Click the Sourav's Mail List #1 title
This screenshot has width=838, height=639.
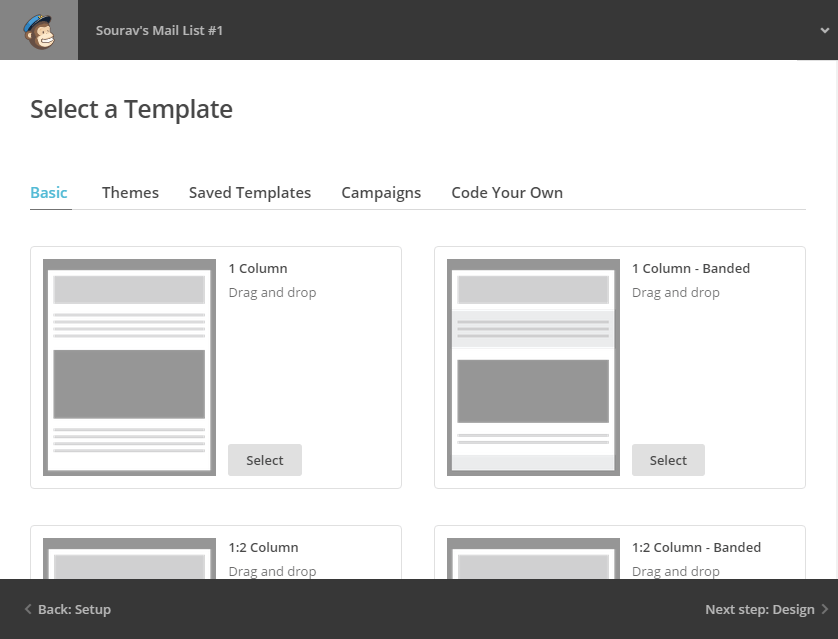point(159,30)
